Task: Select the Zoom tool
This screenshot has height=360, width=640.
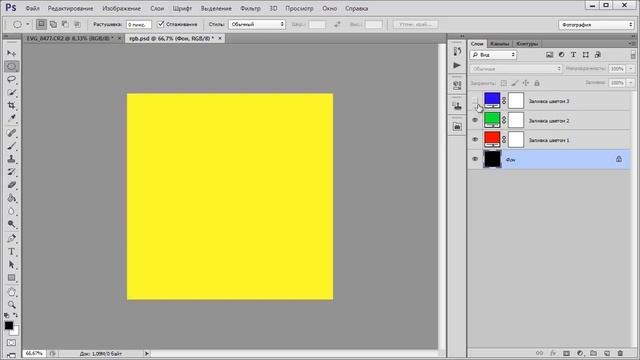Action: [11, 304]
